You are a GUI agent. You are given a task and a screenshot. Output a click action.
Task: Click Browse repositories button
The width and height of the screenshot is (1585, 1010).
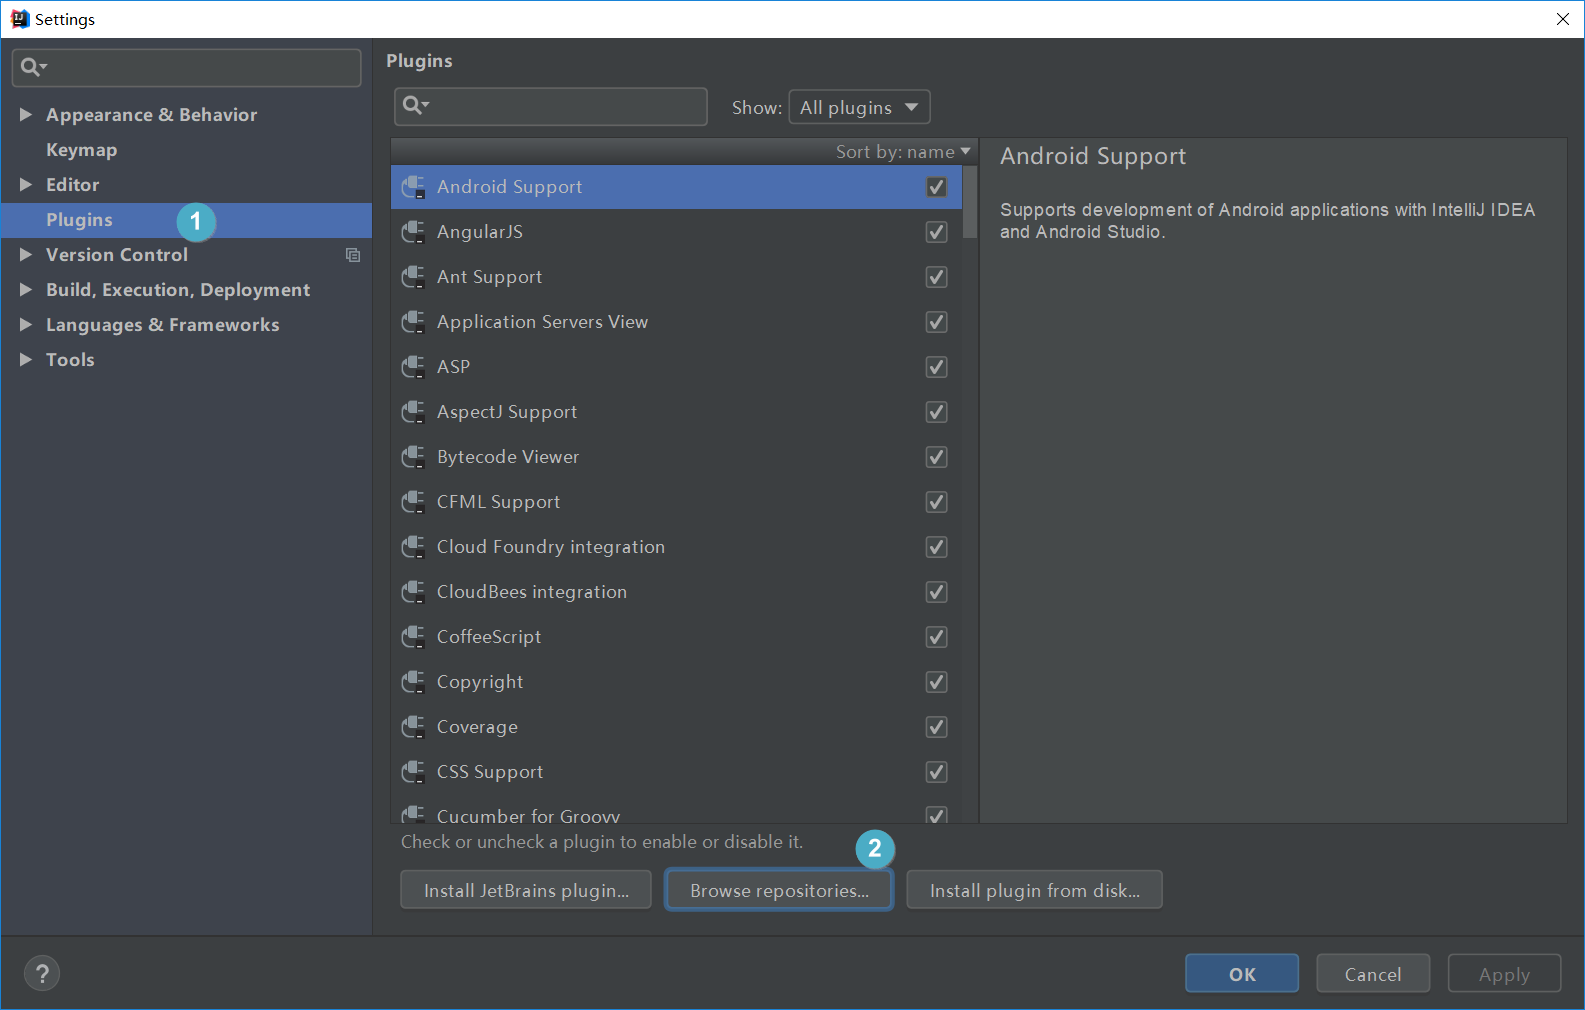click(x=779, y=890)
